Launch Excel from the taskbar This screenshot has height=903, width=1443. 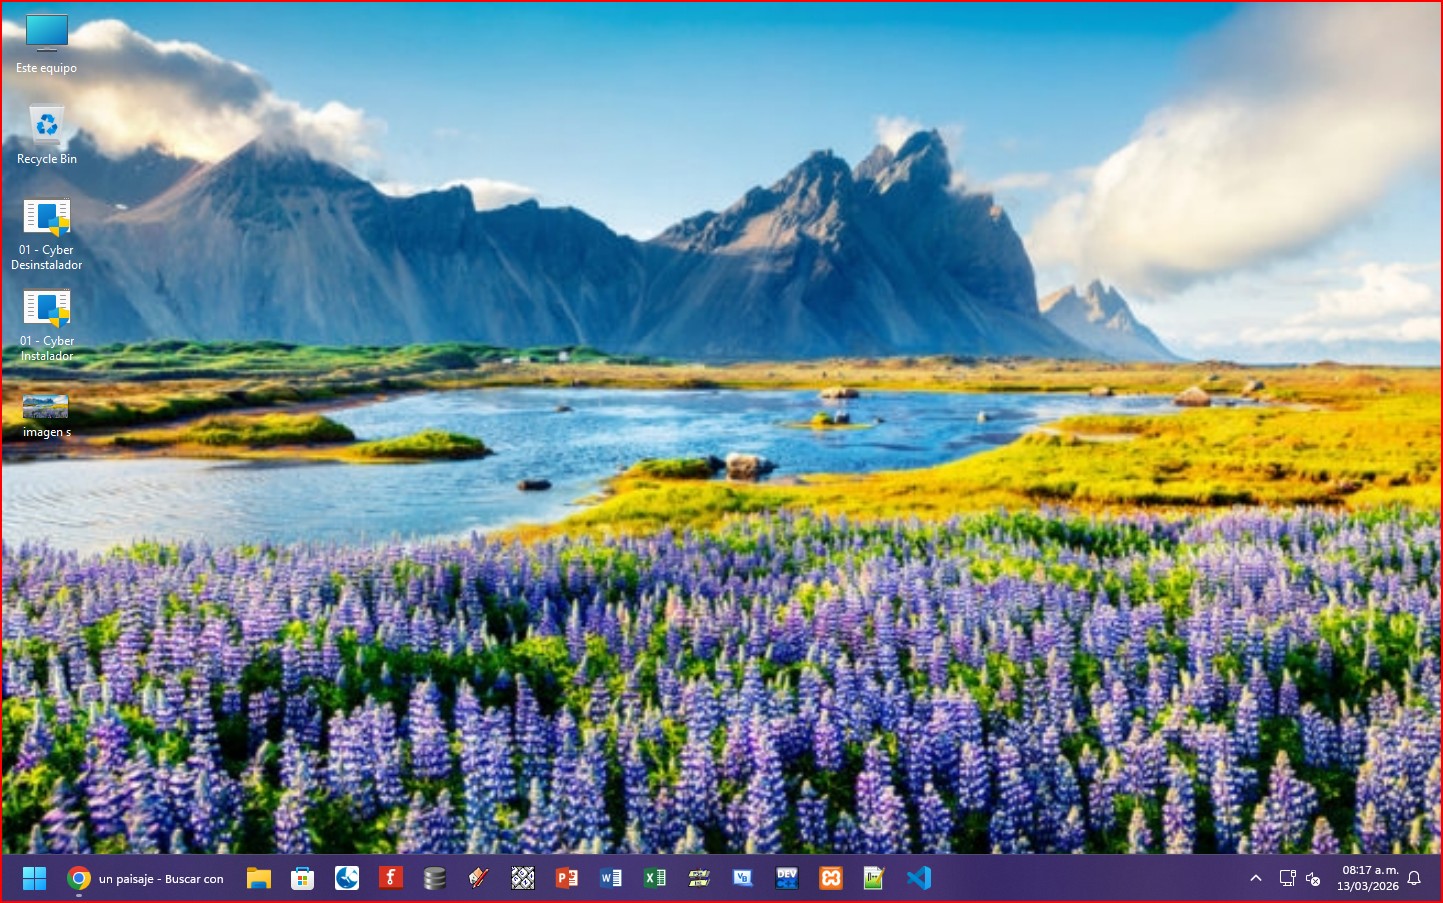655,878
